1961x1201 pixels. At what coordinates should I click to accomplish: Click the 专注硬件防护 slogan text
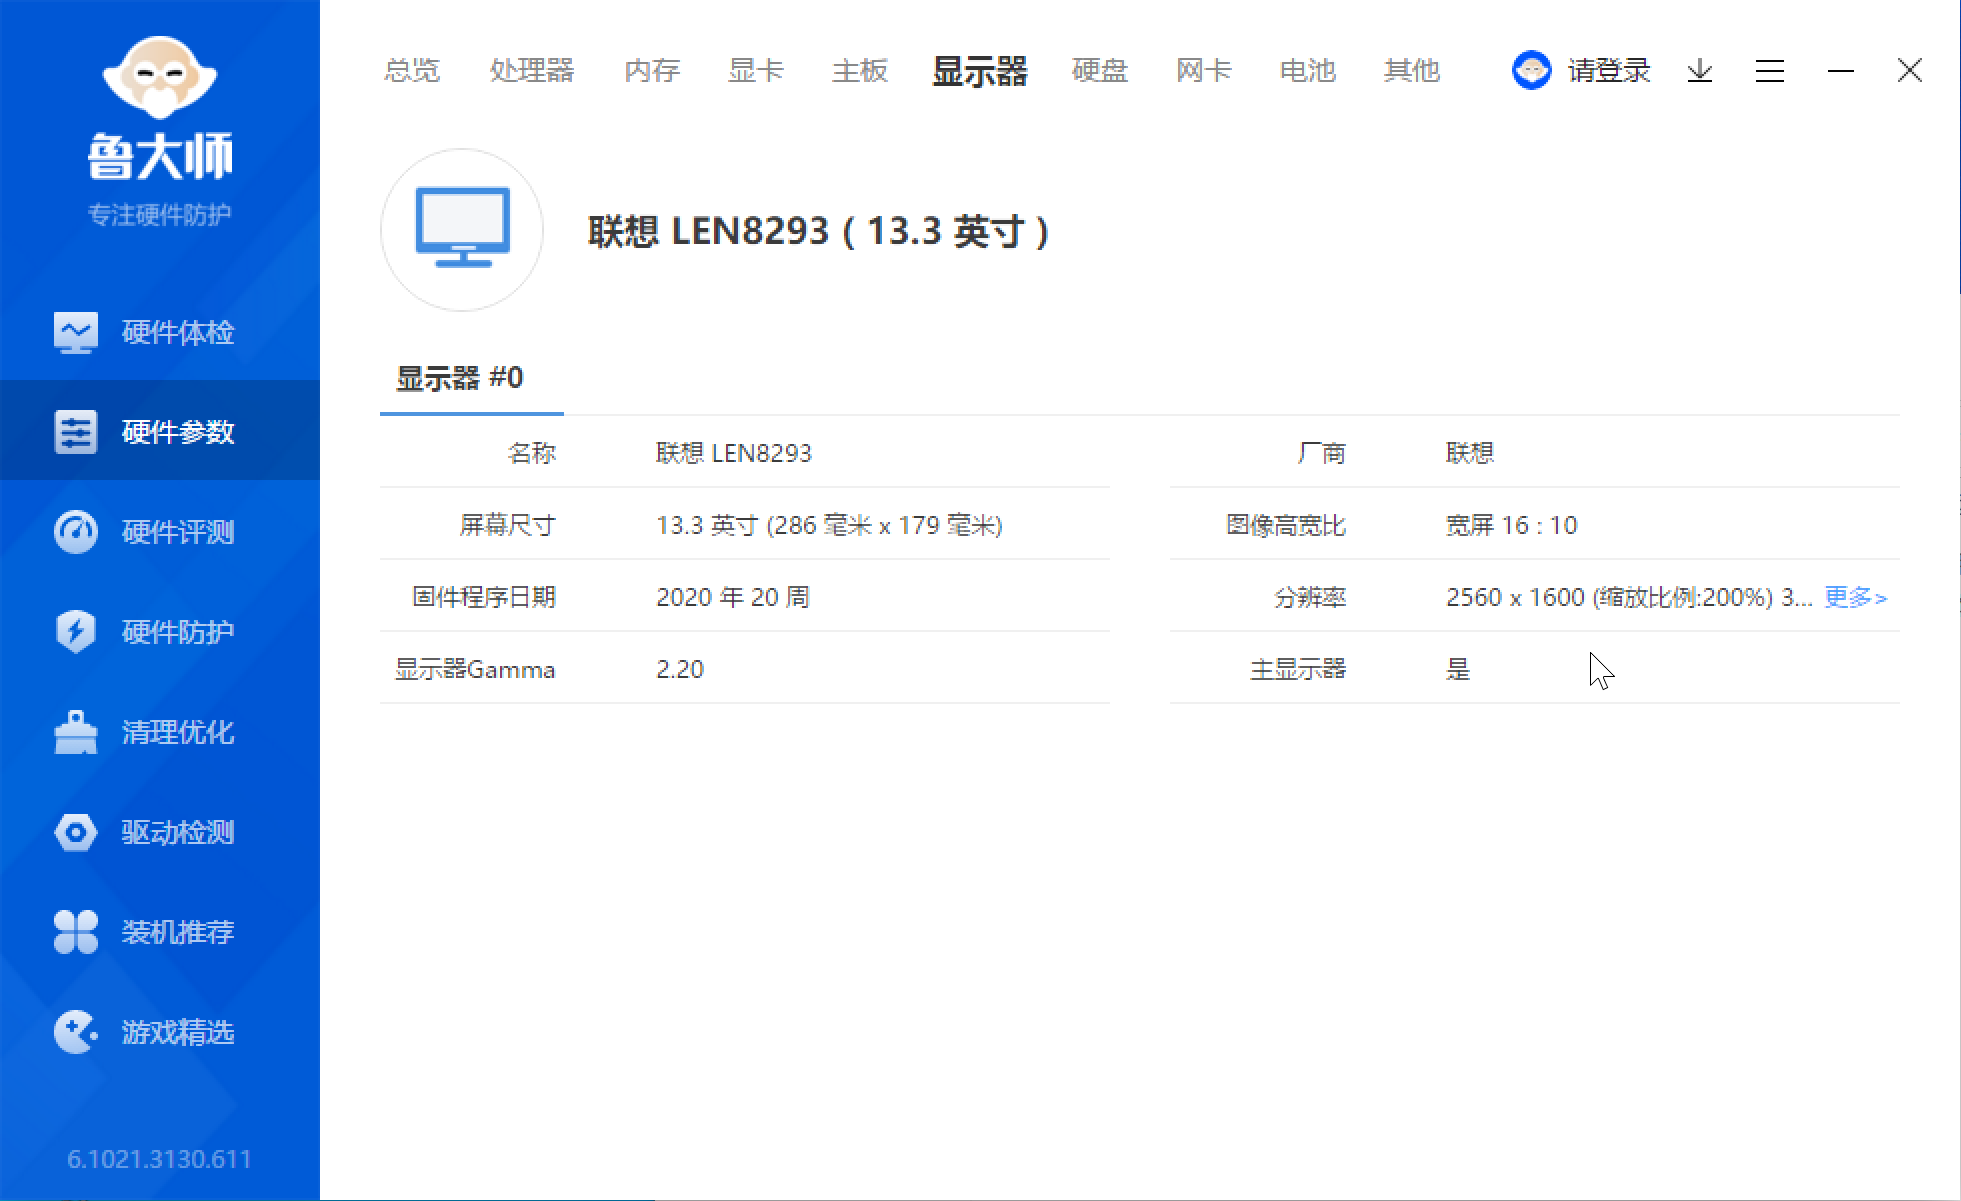160,214
